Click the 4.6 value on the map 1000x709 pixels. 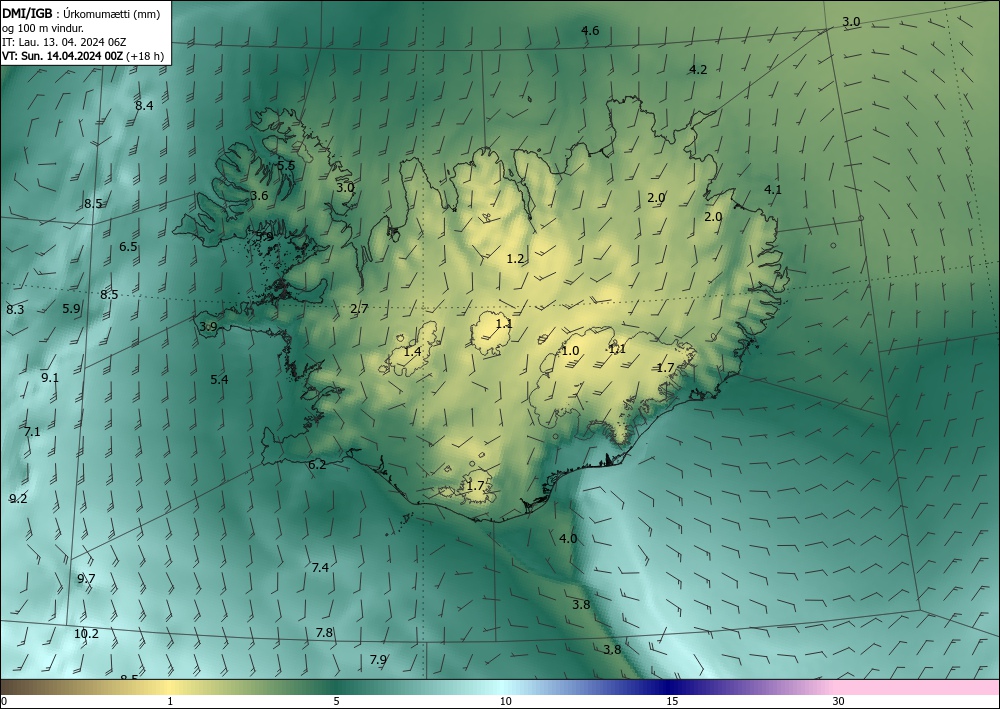pos(590,31)
